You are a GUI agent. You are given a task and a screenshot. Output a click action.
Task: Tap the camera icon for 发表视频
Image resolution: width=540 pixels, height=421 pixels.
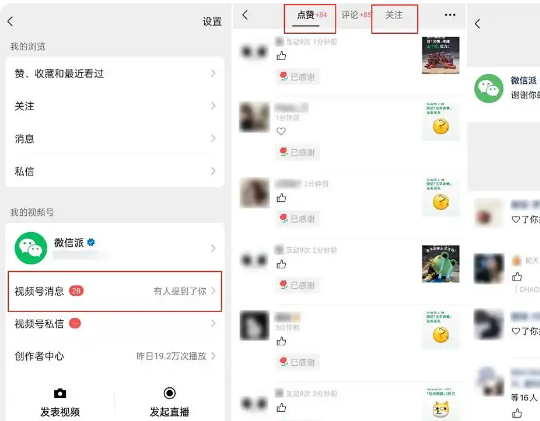(x=60, y=393)
